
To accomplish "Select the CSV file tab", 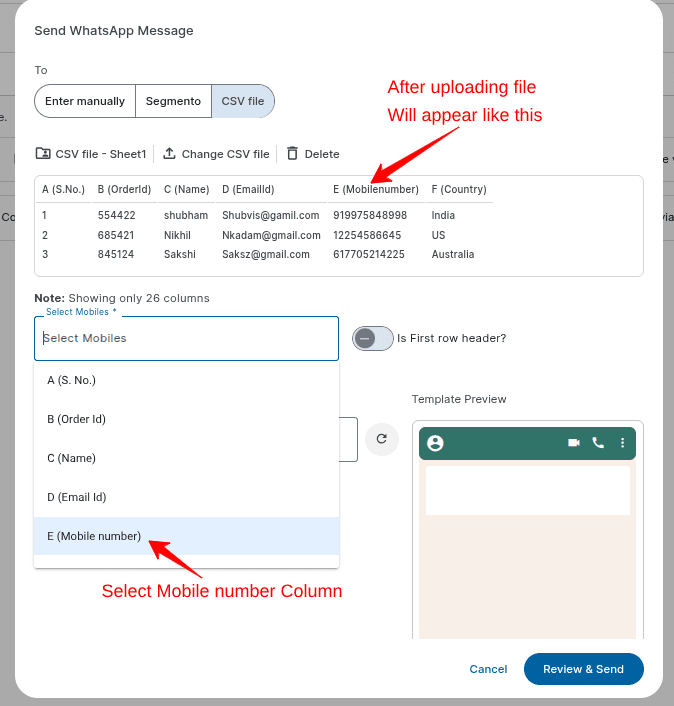I will [243, 101].
